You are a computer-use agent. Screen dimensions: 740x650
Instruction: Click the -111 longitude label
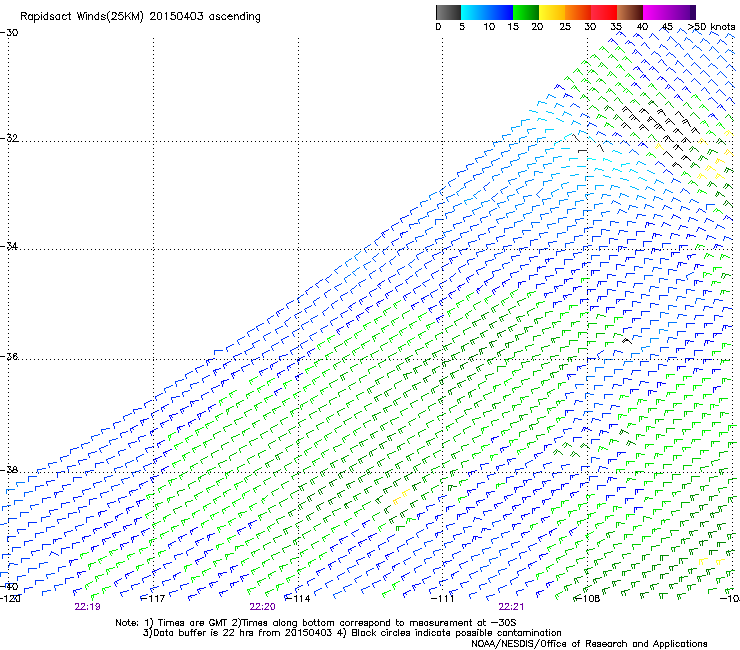pos(442,599)
